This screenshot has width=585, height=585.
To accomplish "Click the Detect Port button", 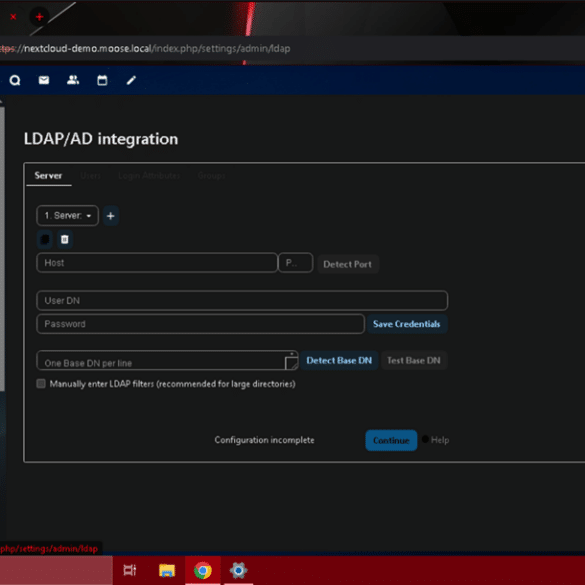I will pyautogui.click(x=348, y=264).
